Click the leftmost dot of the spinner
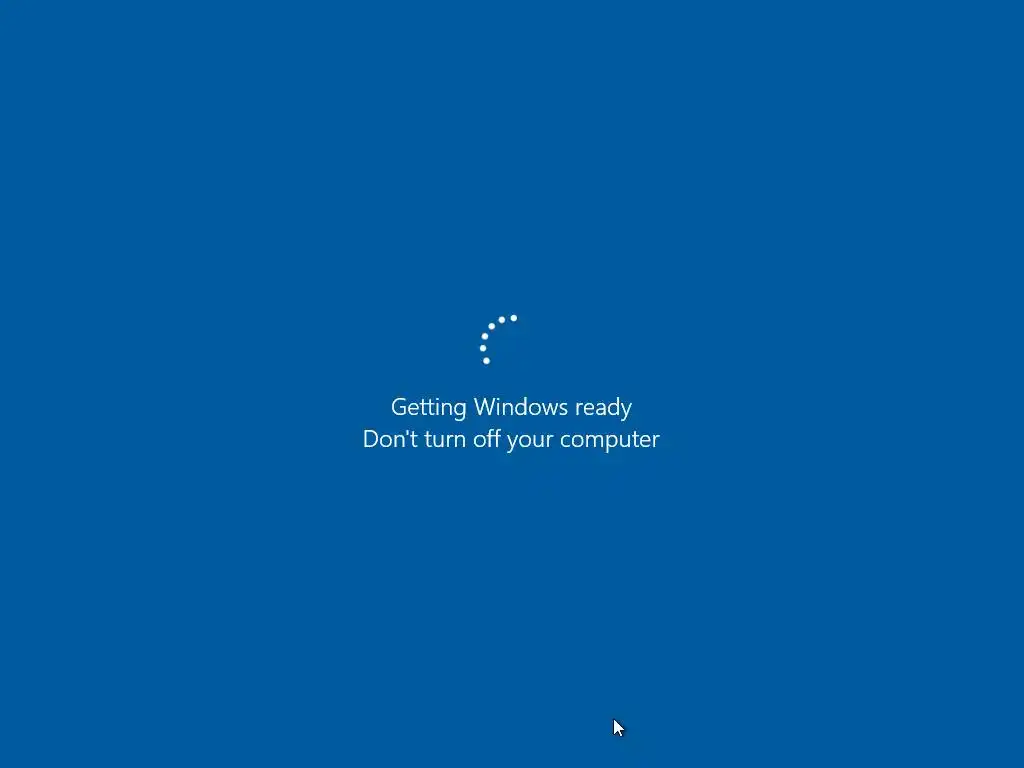Image resolution: width=1024 pixels, height=768 pixels. (483, 348)
